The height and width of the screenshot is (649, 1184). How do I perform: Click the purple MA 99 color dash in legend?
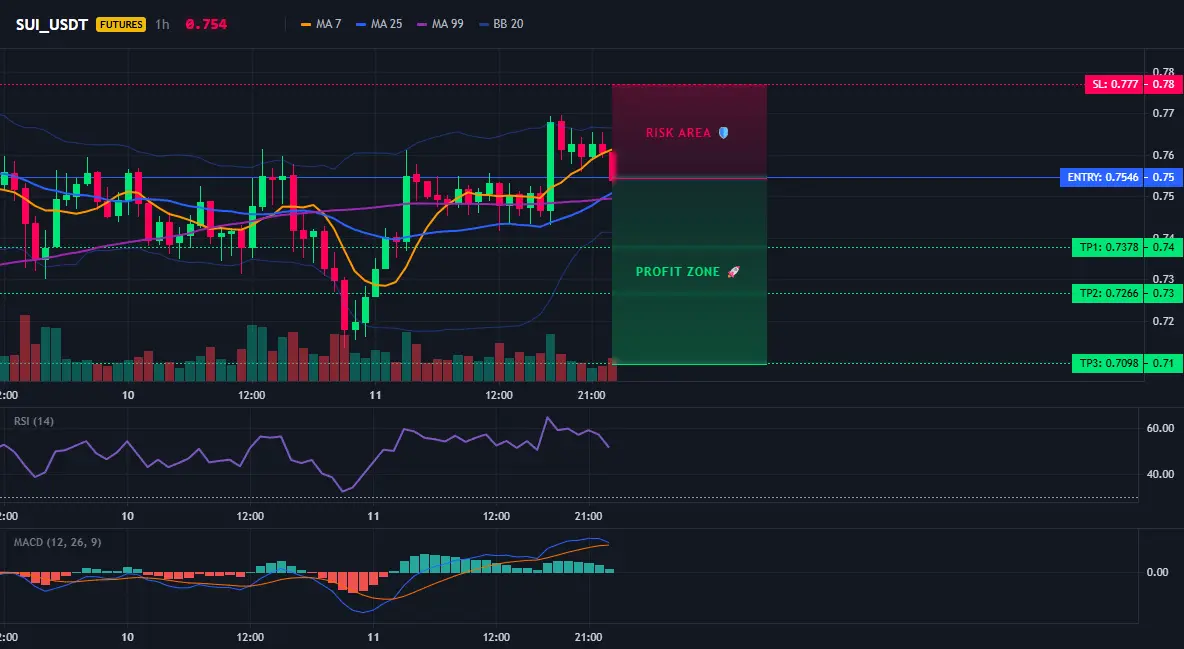point(421,24)
